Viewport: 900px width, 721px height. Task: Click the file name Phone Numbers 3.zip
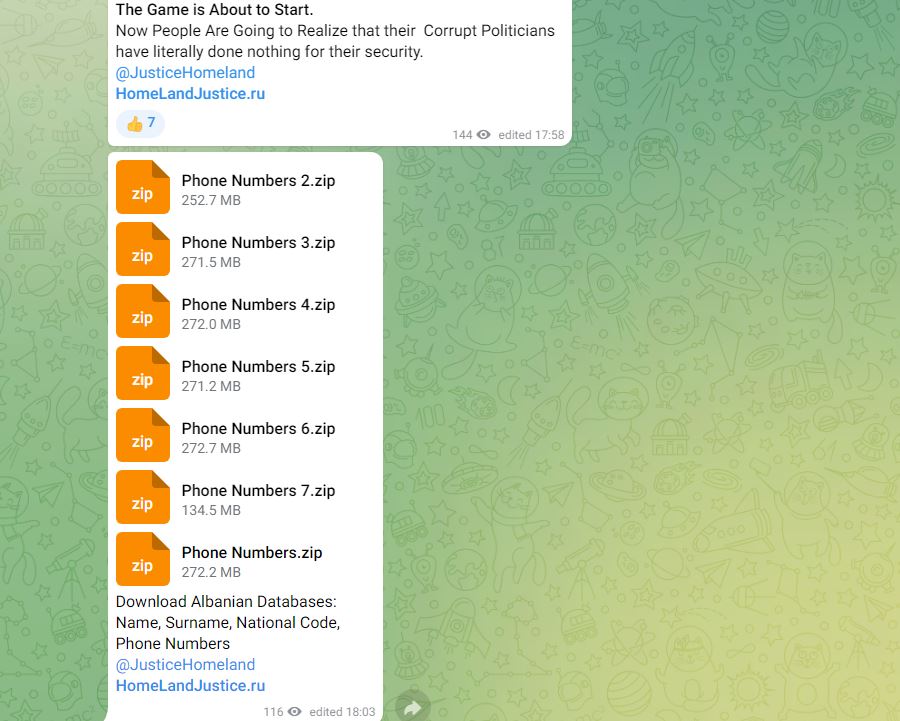pos(258,243)
